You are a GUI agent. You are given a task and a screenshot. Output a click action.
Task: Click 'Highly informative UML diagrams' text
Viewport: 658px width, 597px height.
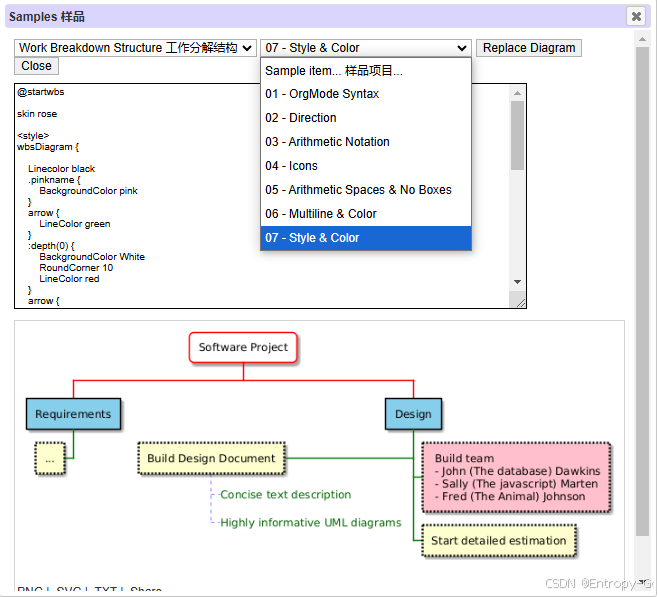[311, 523]
